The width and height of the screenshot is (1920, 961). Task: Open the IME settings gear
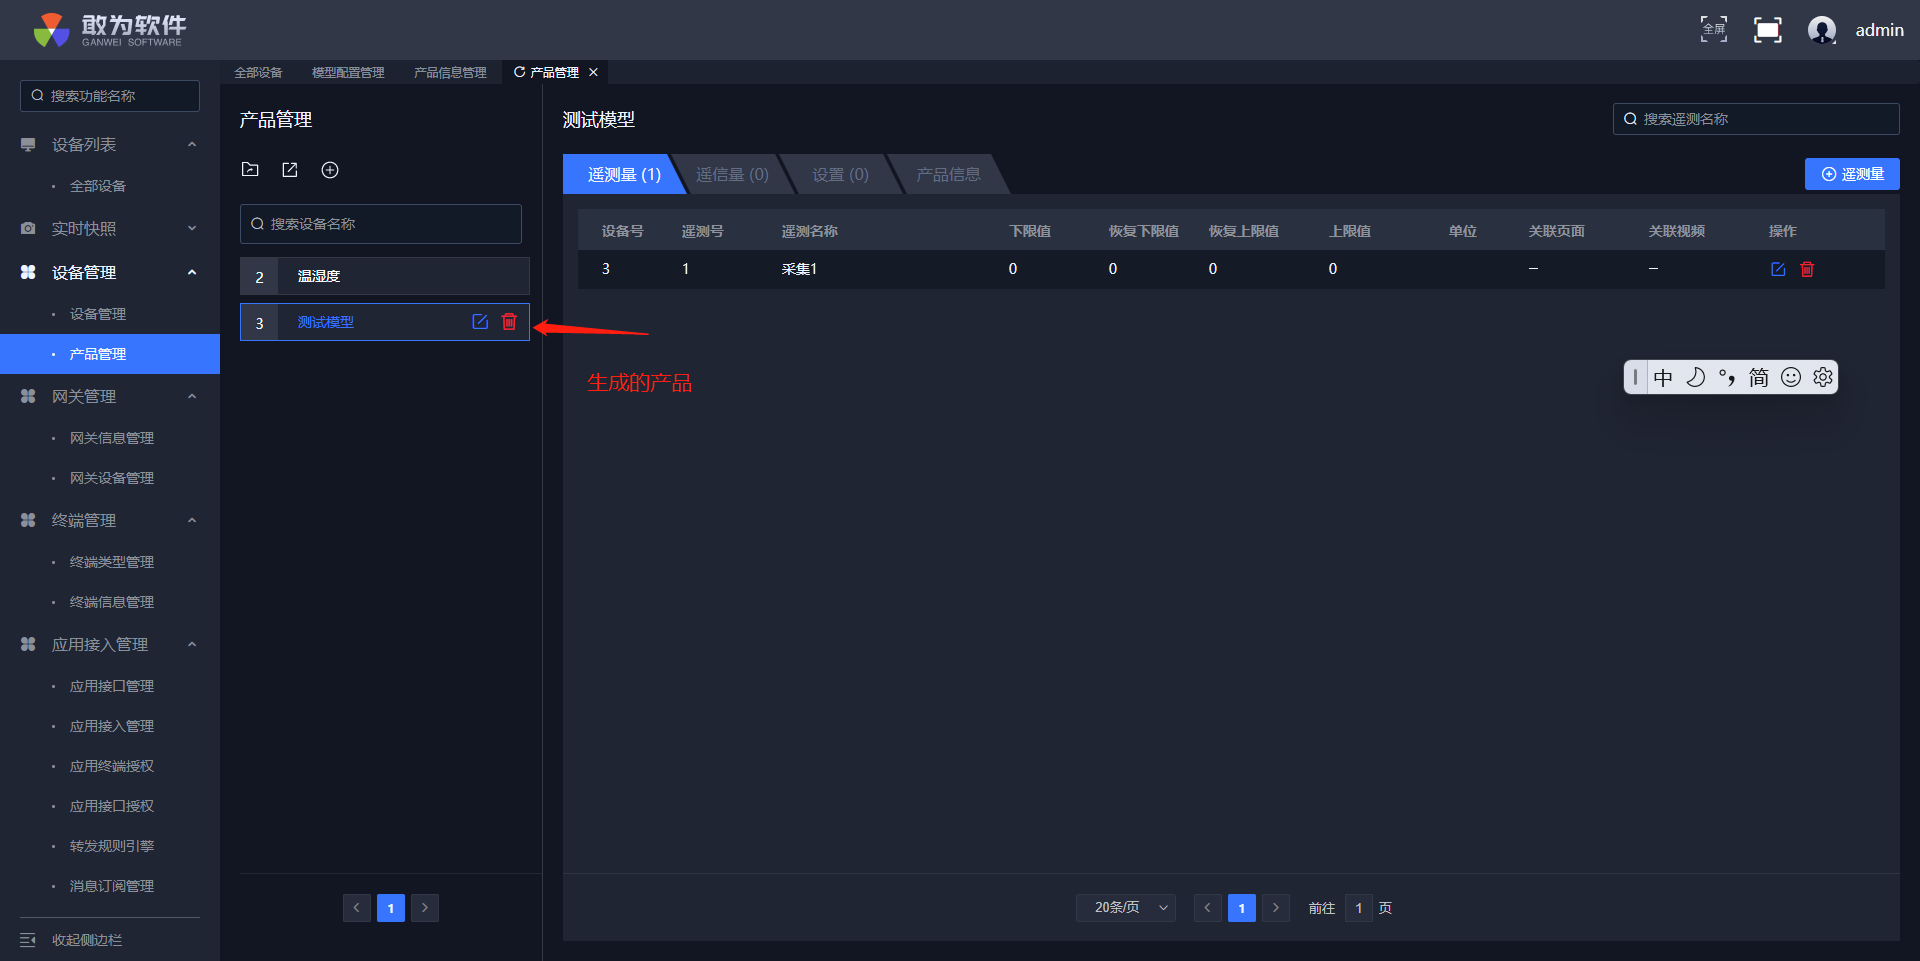1823,377
